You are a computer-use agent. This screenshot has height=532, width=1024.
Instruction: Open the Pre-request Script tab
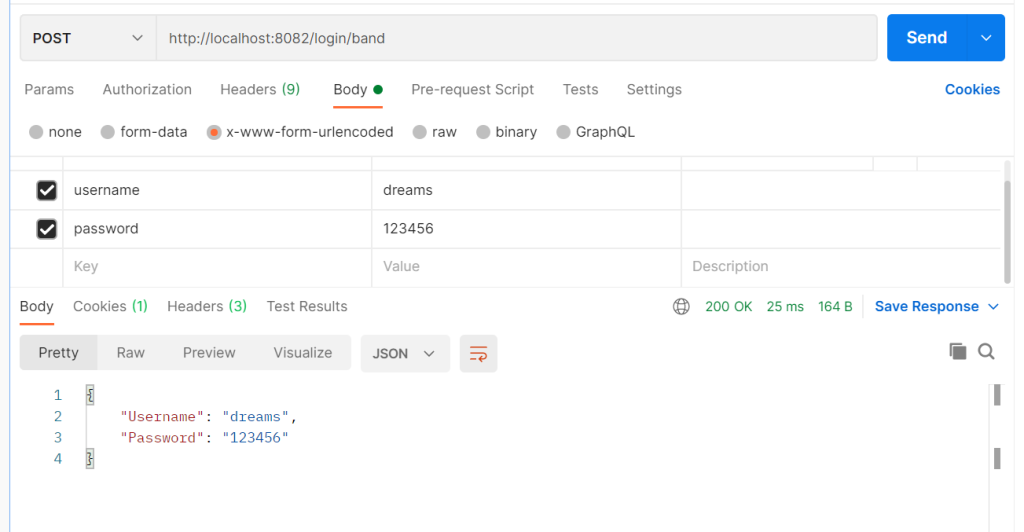[x=472, y=90]
